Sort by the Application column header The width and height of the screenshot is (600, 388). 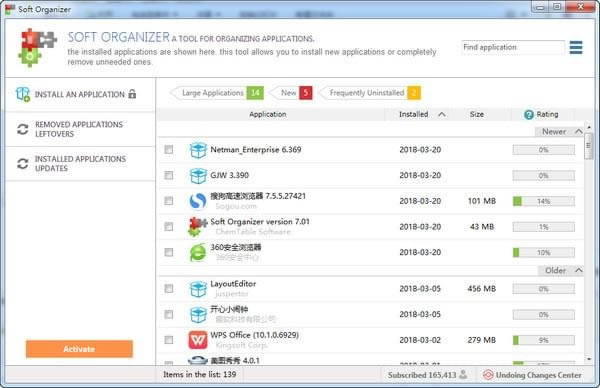coord(267,114)
